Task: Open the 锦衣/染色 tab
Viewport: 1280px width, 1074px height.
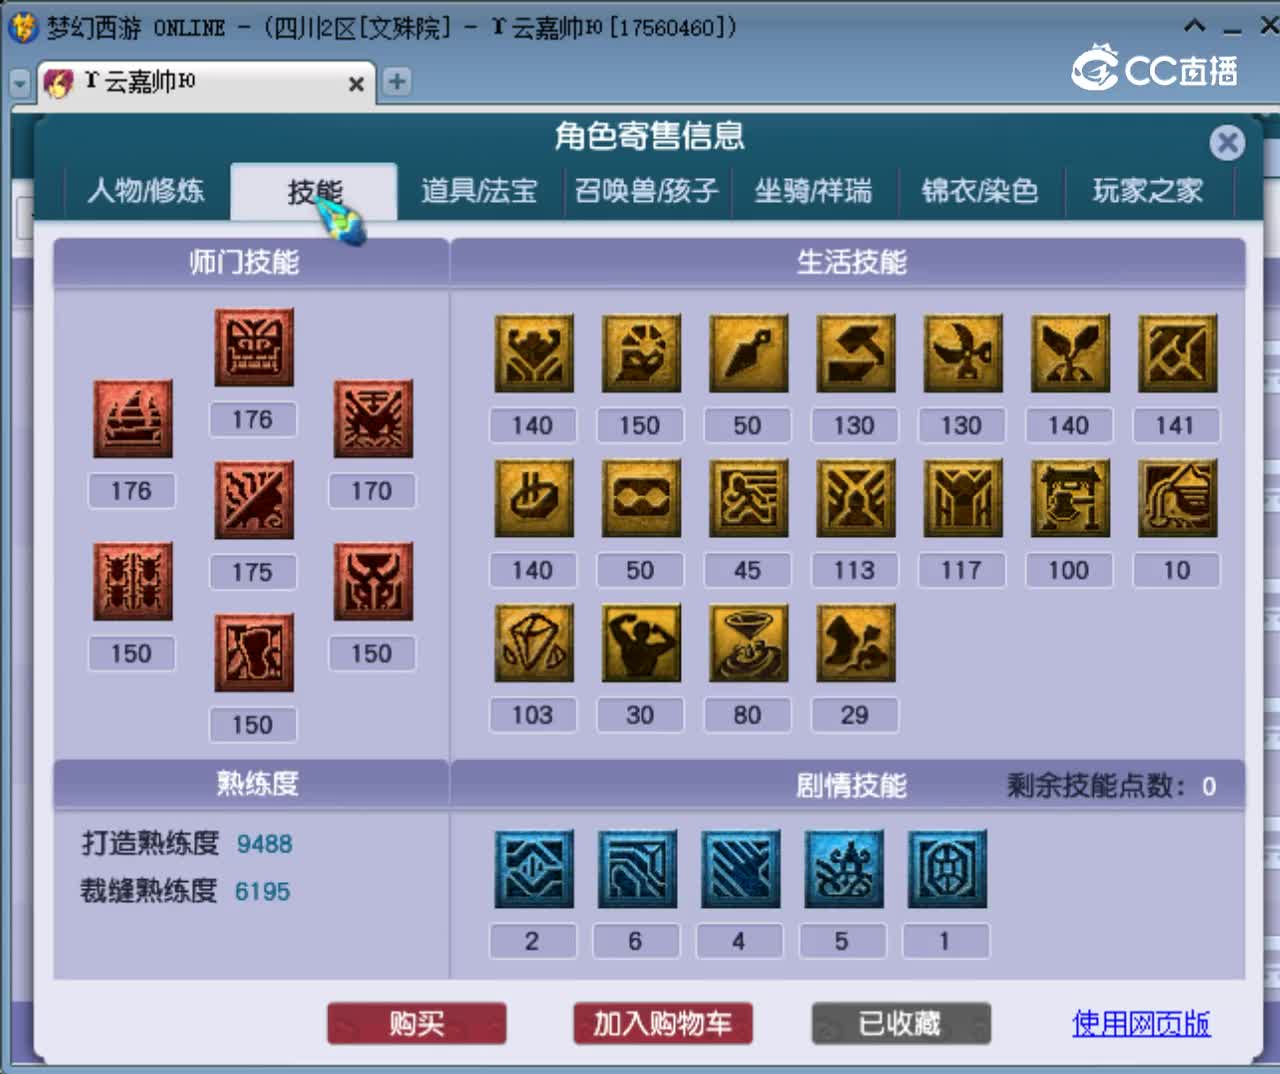Action: pos(980,191)
